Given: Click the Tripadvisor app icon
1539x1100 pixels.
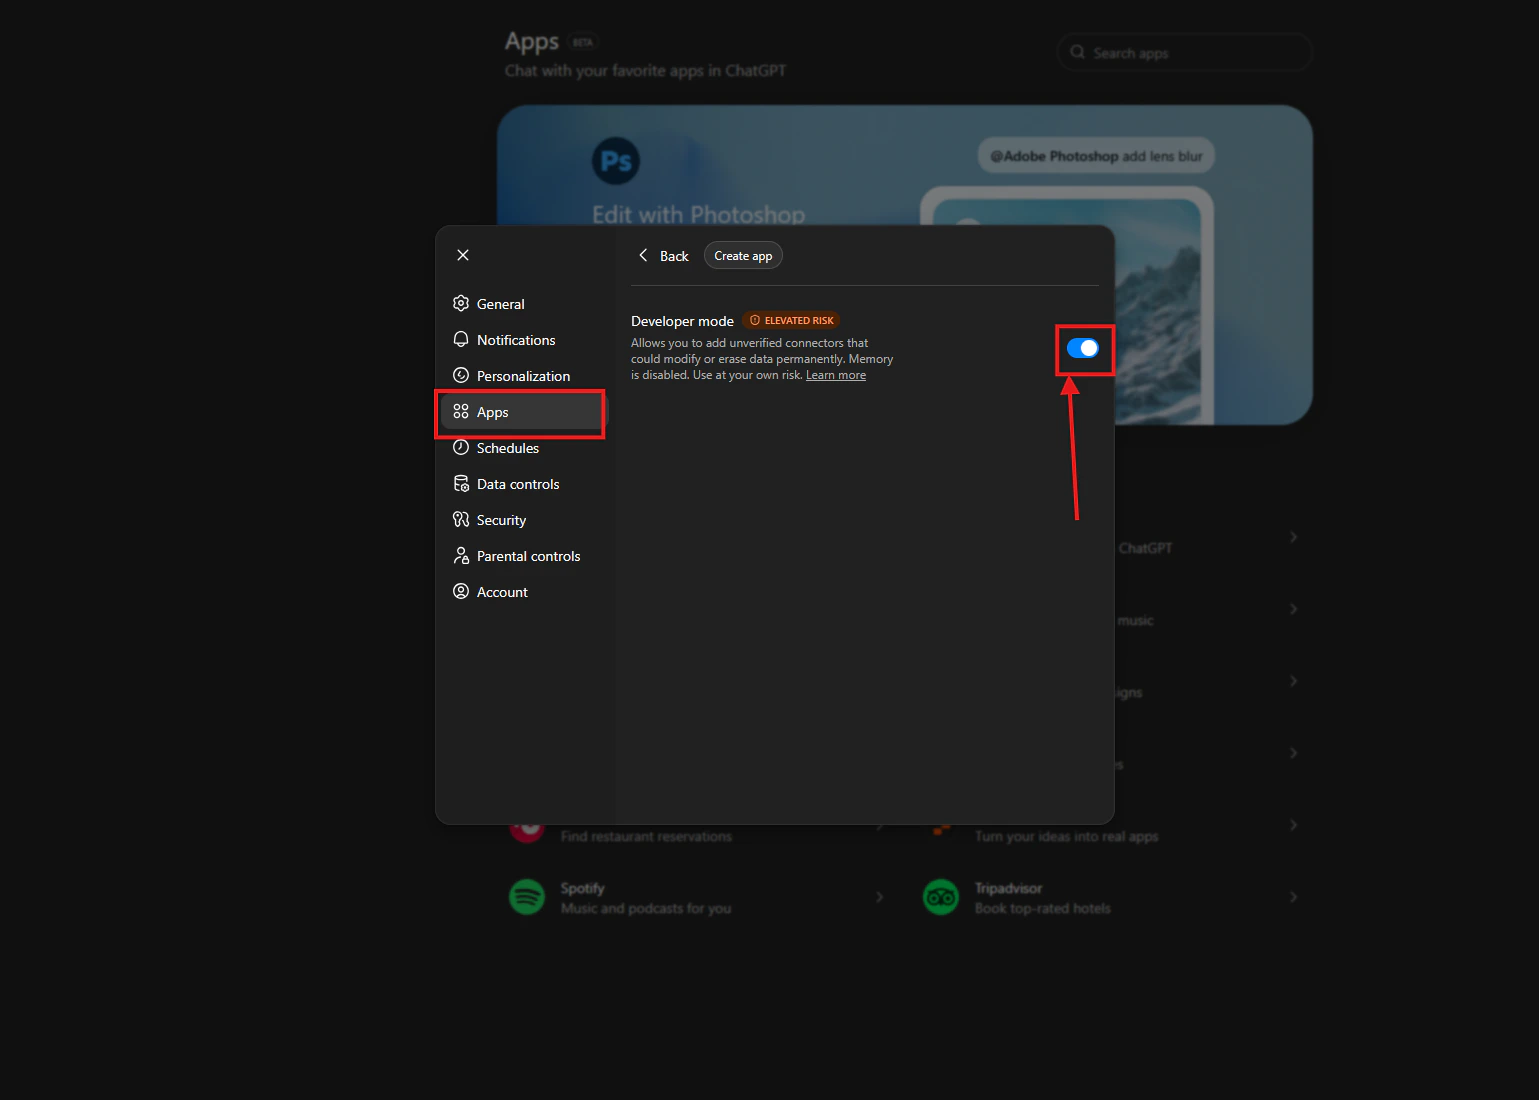Looking at the screenshot, I should point(940,897).
